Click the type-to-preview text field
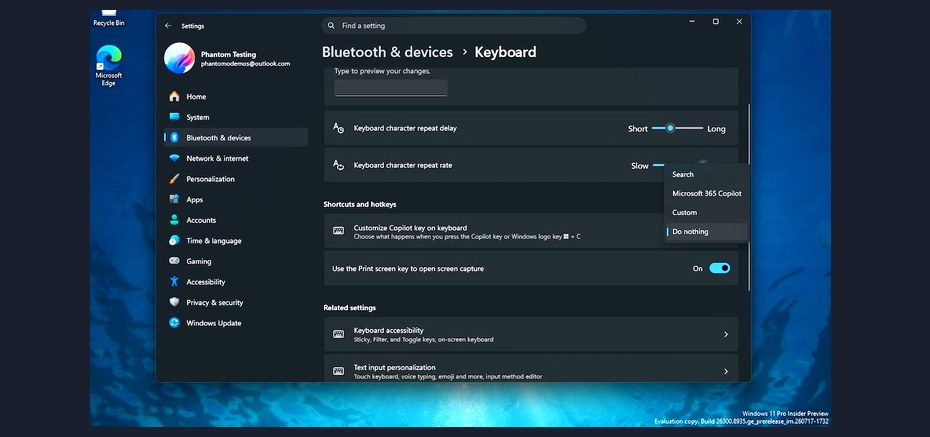930x437 pixels. pyautogui.click(x=391, y=88)
